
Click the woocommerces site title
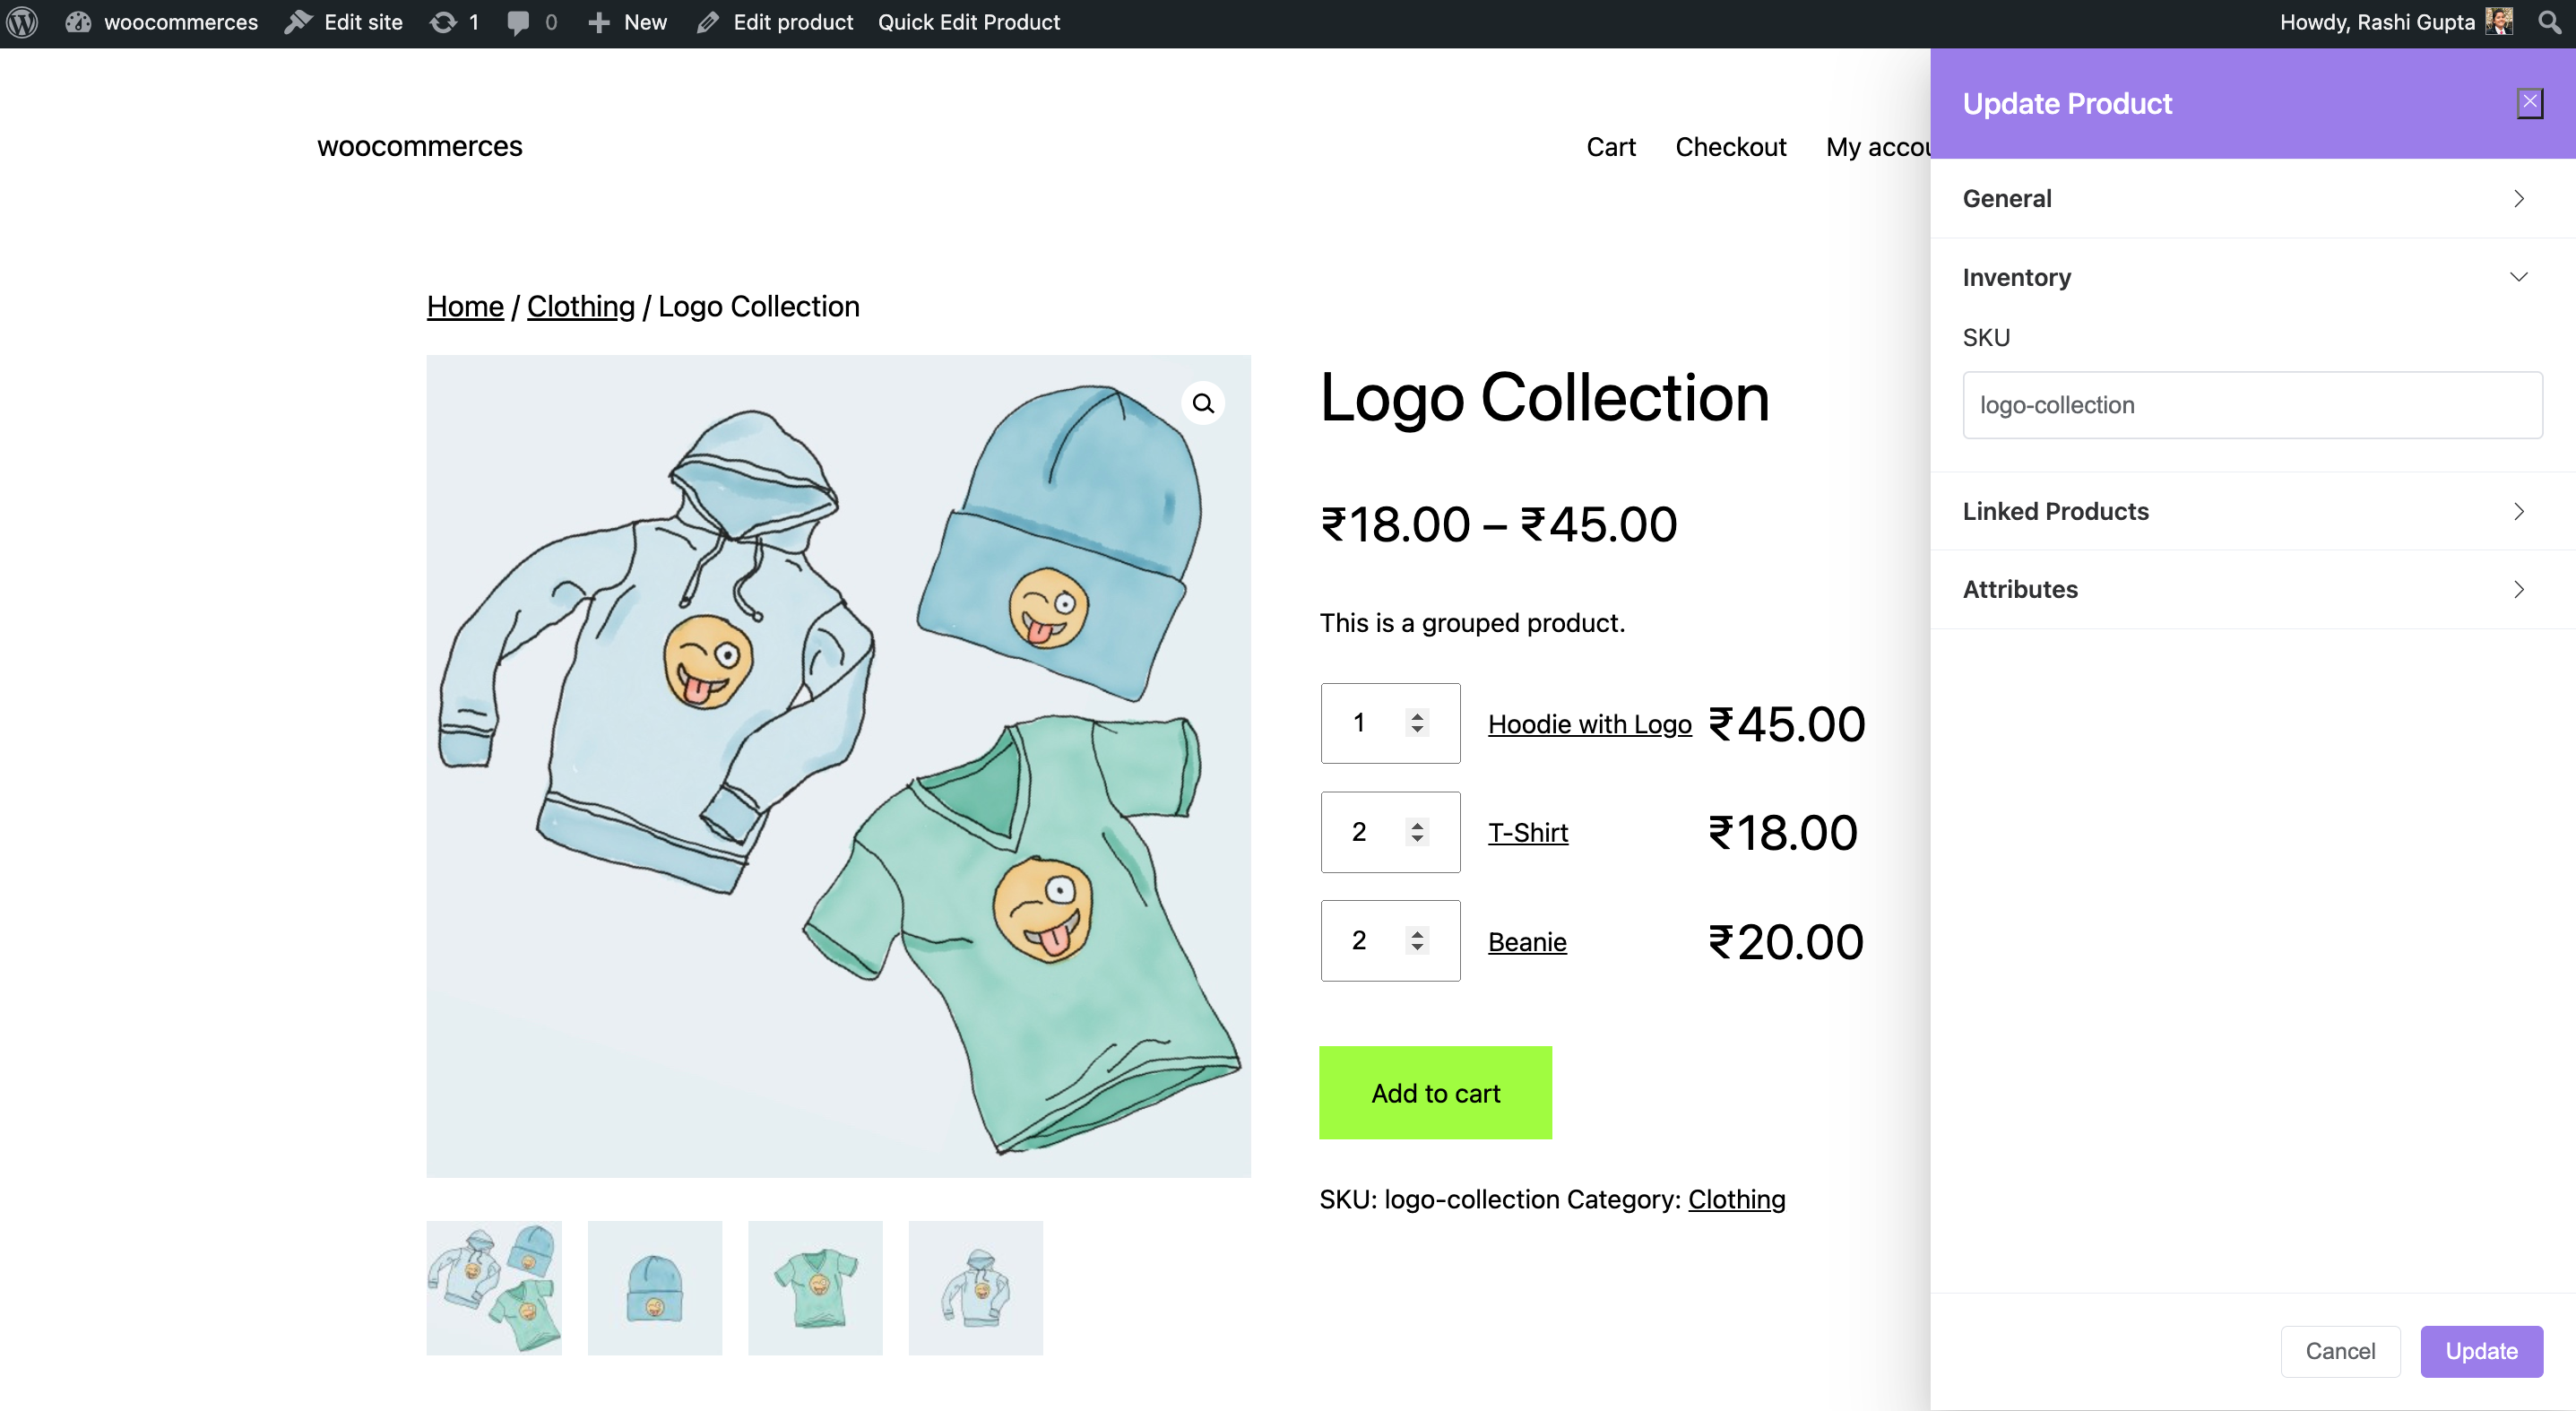(x=420, y=146)
